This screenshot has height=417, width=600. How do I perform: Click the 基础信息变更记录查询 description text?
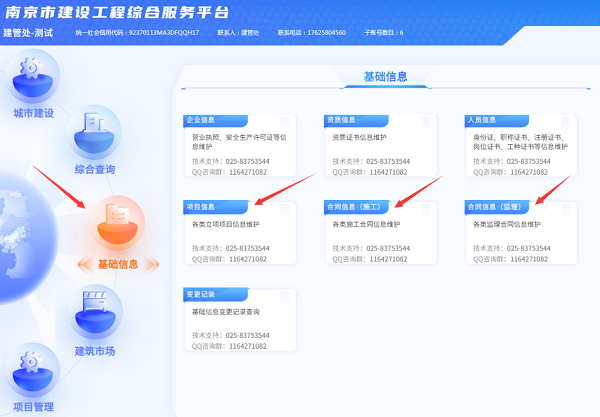click(232, 311)
